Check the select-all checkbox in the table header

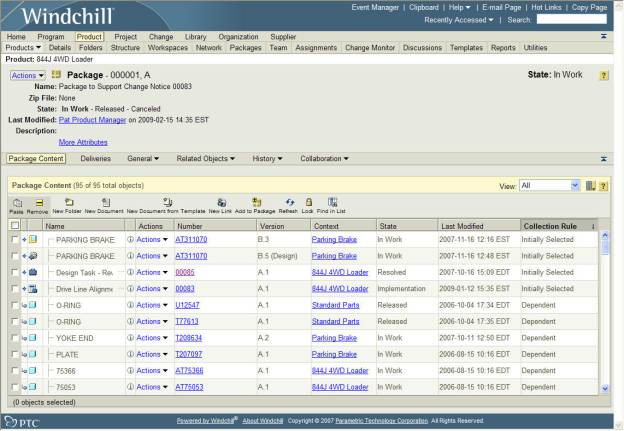(15, 226)
